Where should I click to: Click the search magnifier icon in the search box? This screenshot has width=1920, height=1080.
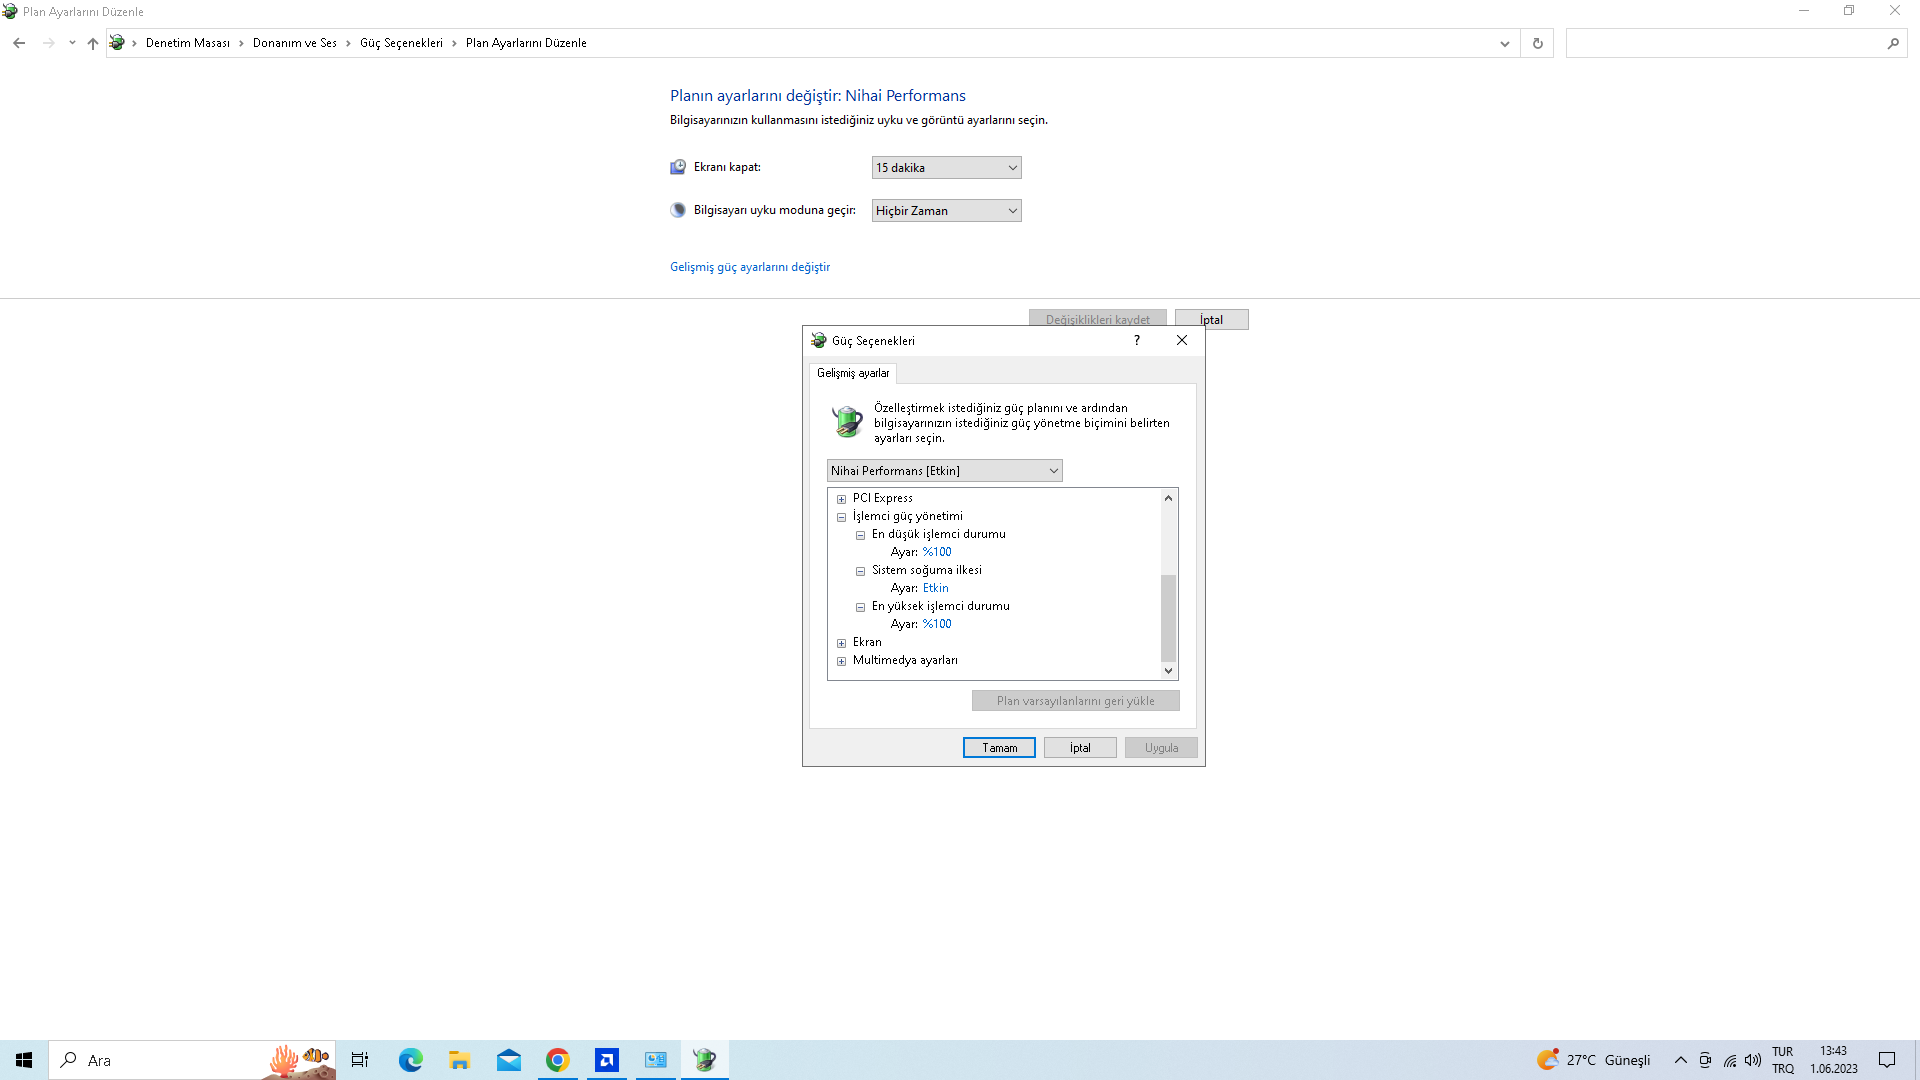pos(1892,43)
